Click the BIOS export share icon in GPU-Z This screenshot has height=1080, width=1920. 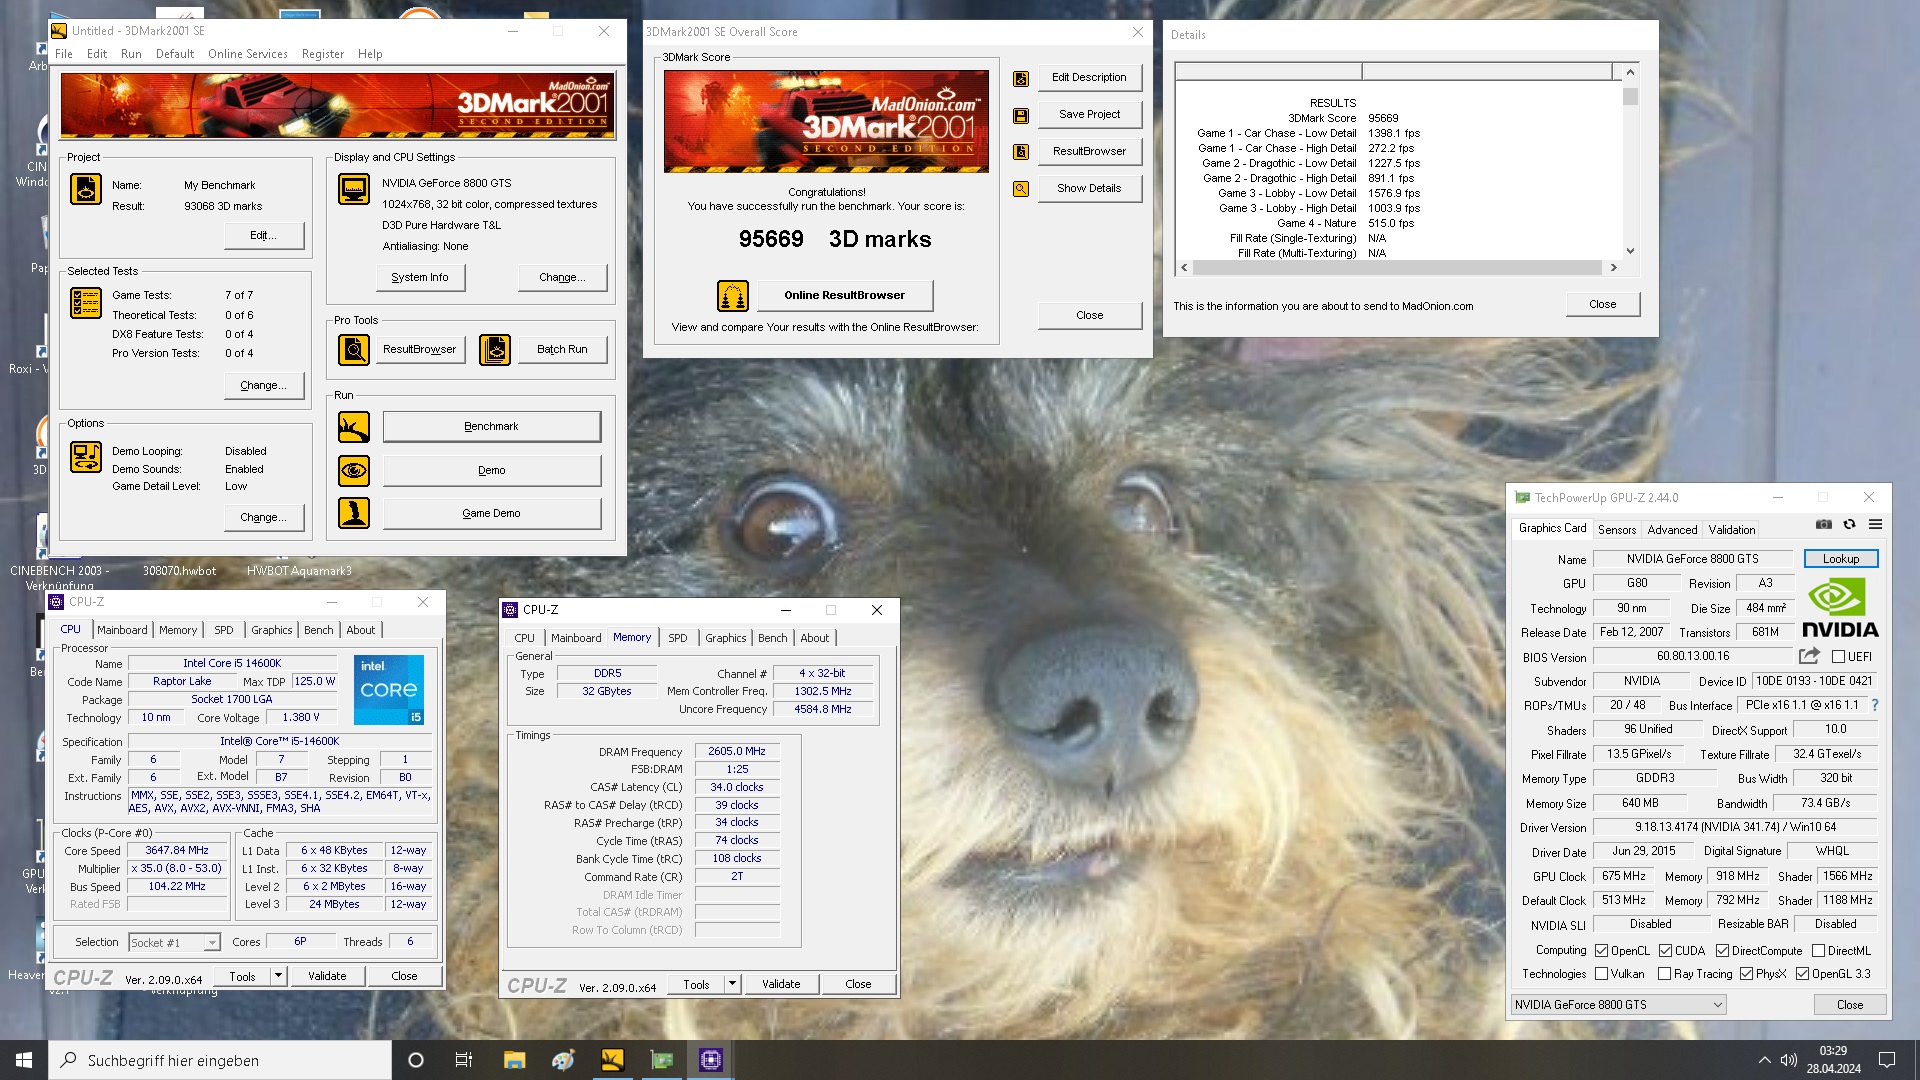click(1809, 656)
